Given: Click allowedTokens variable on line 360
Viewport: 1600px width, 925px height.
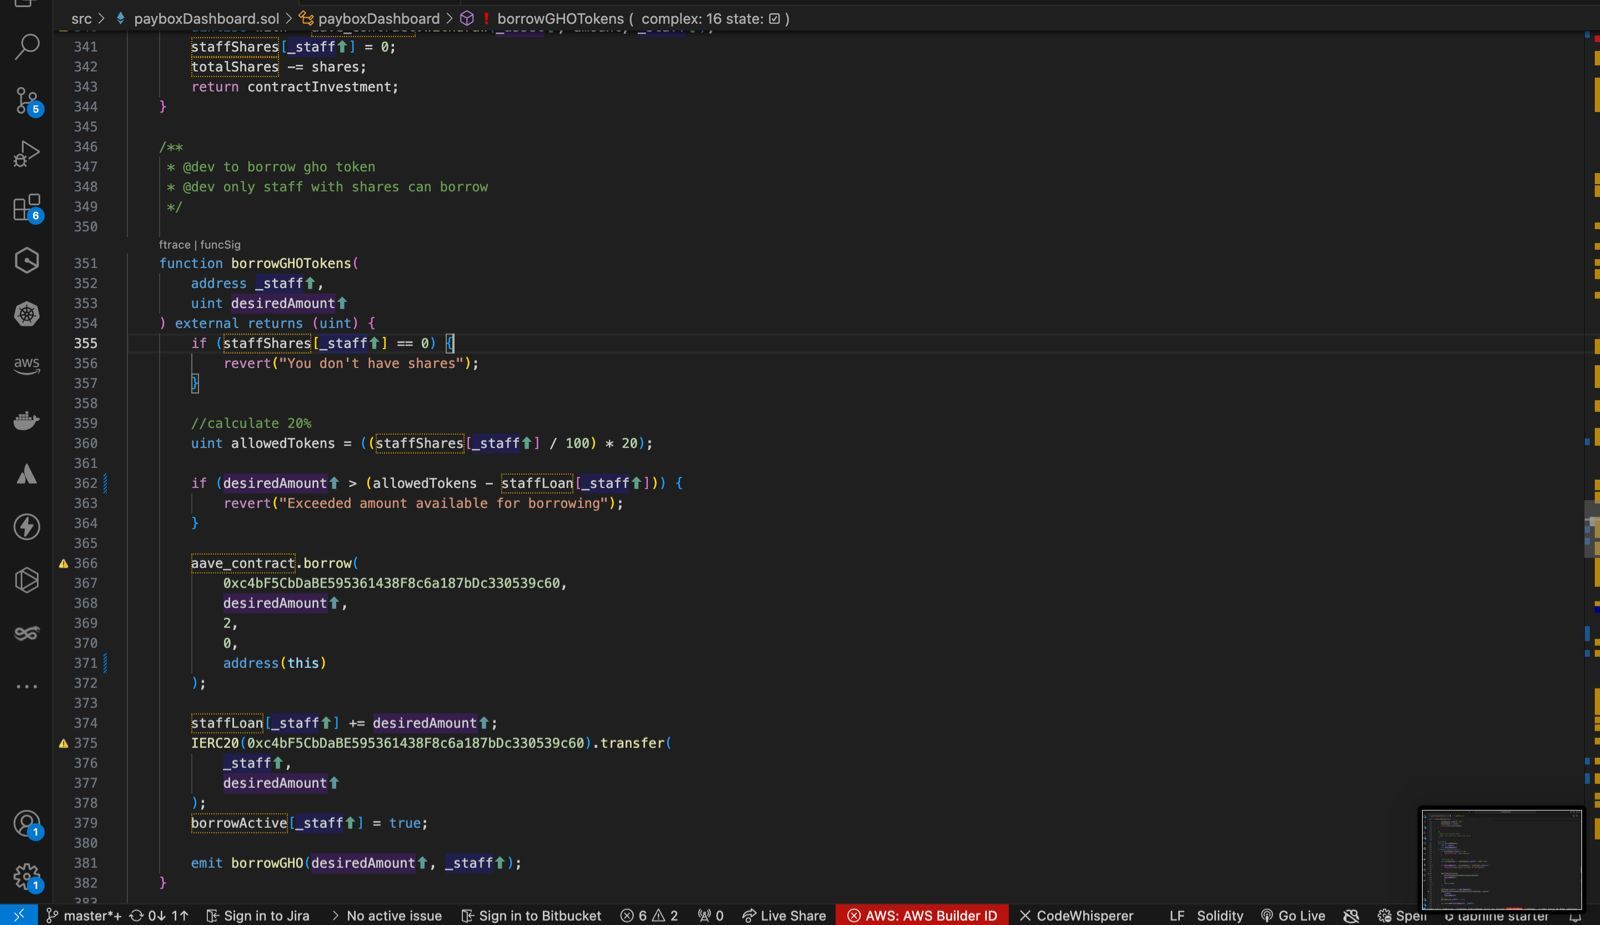Looking at the screenshot, I should click(x=283, y=443).
